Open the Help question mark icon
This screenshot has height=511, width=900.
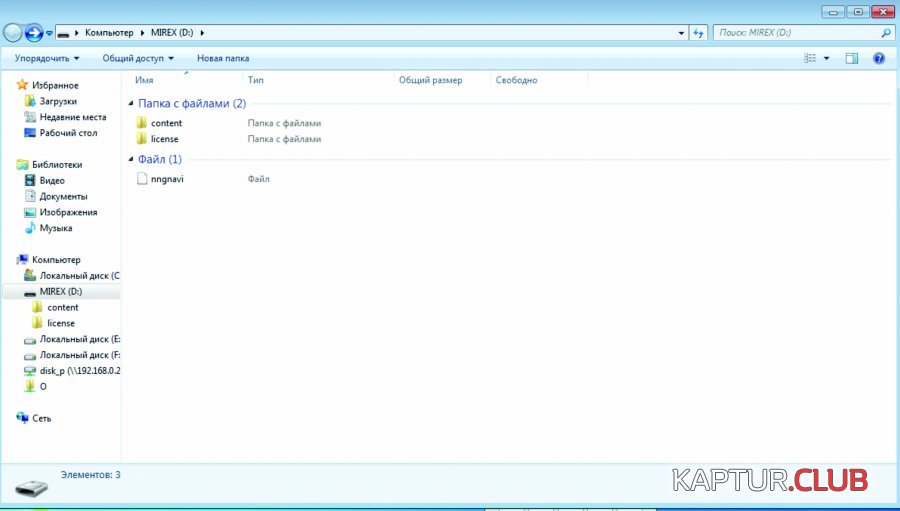point(879,59)
